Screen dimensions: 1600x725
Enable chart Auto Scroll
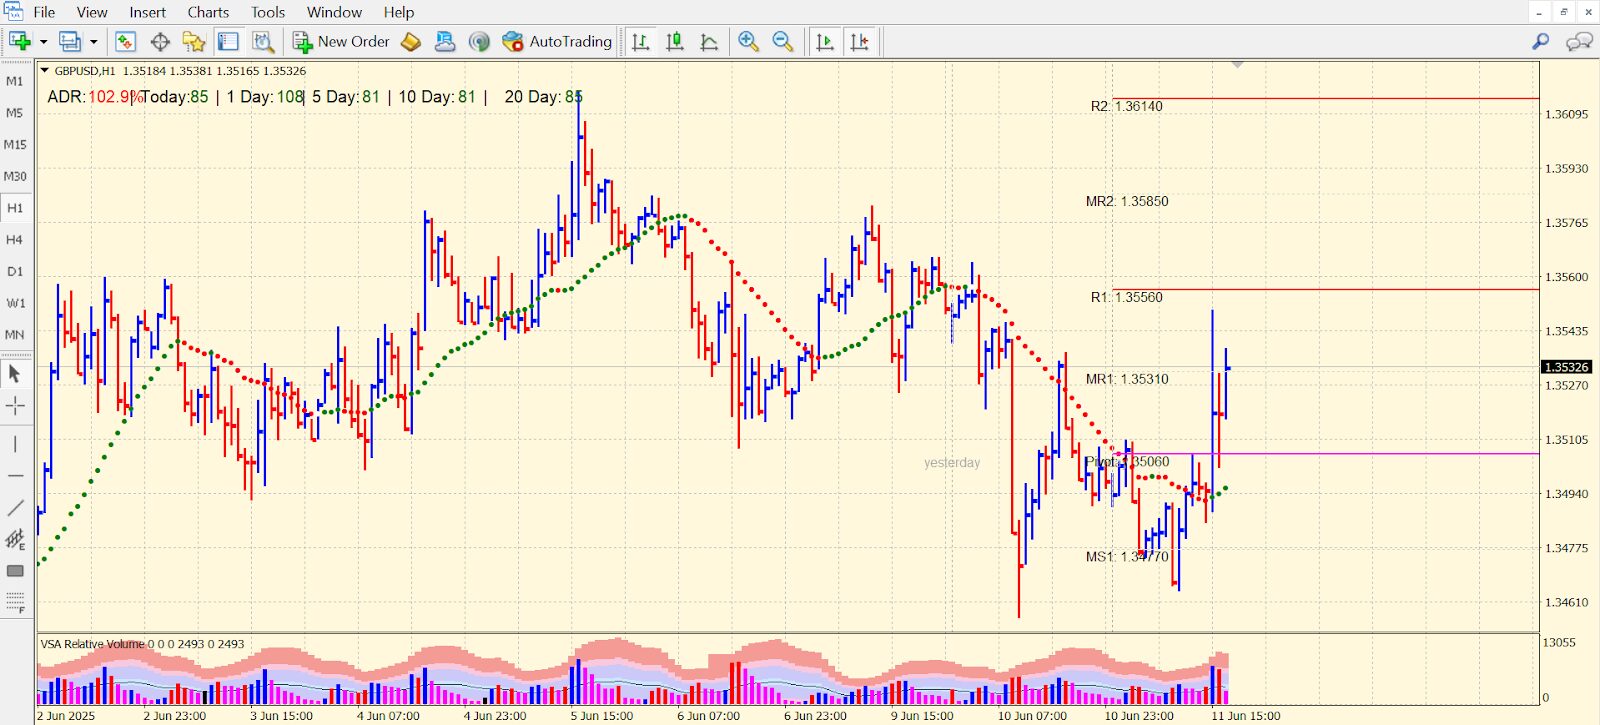click(825, 41)
